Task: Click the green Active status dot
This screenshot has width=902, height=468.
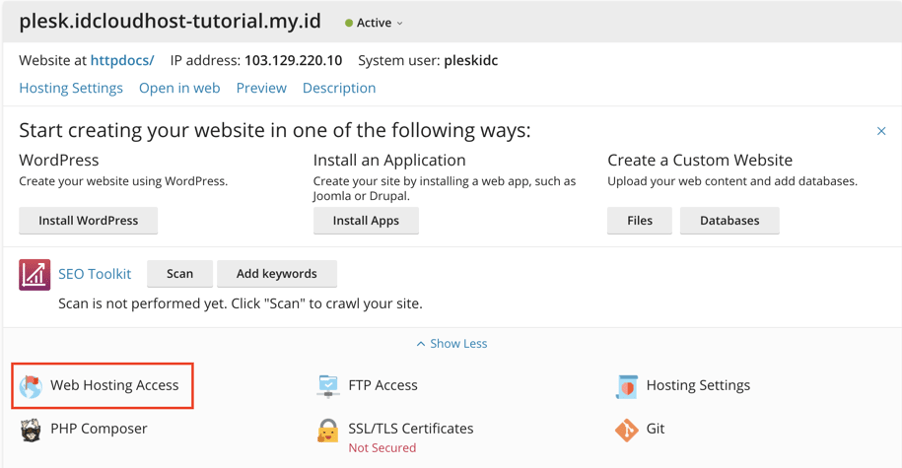Action: click(349, 23)
